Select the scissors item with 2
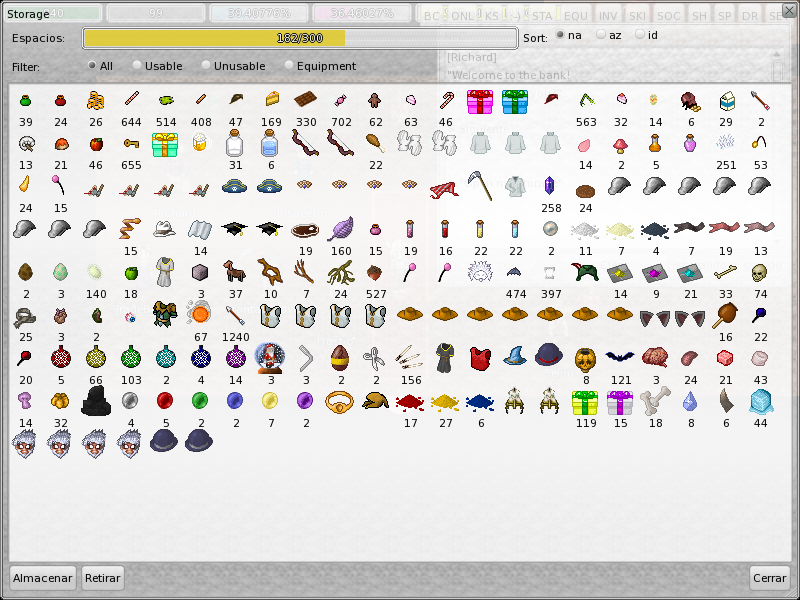Screen dimensions: 800x600 (x=374, y=359)
